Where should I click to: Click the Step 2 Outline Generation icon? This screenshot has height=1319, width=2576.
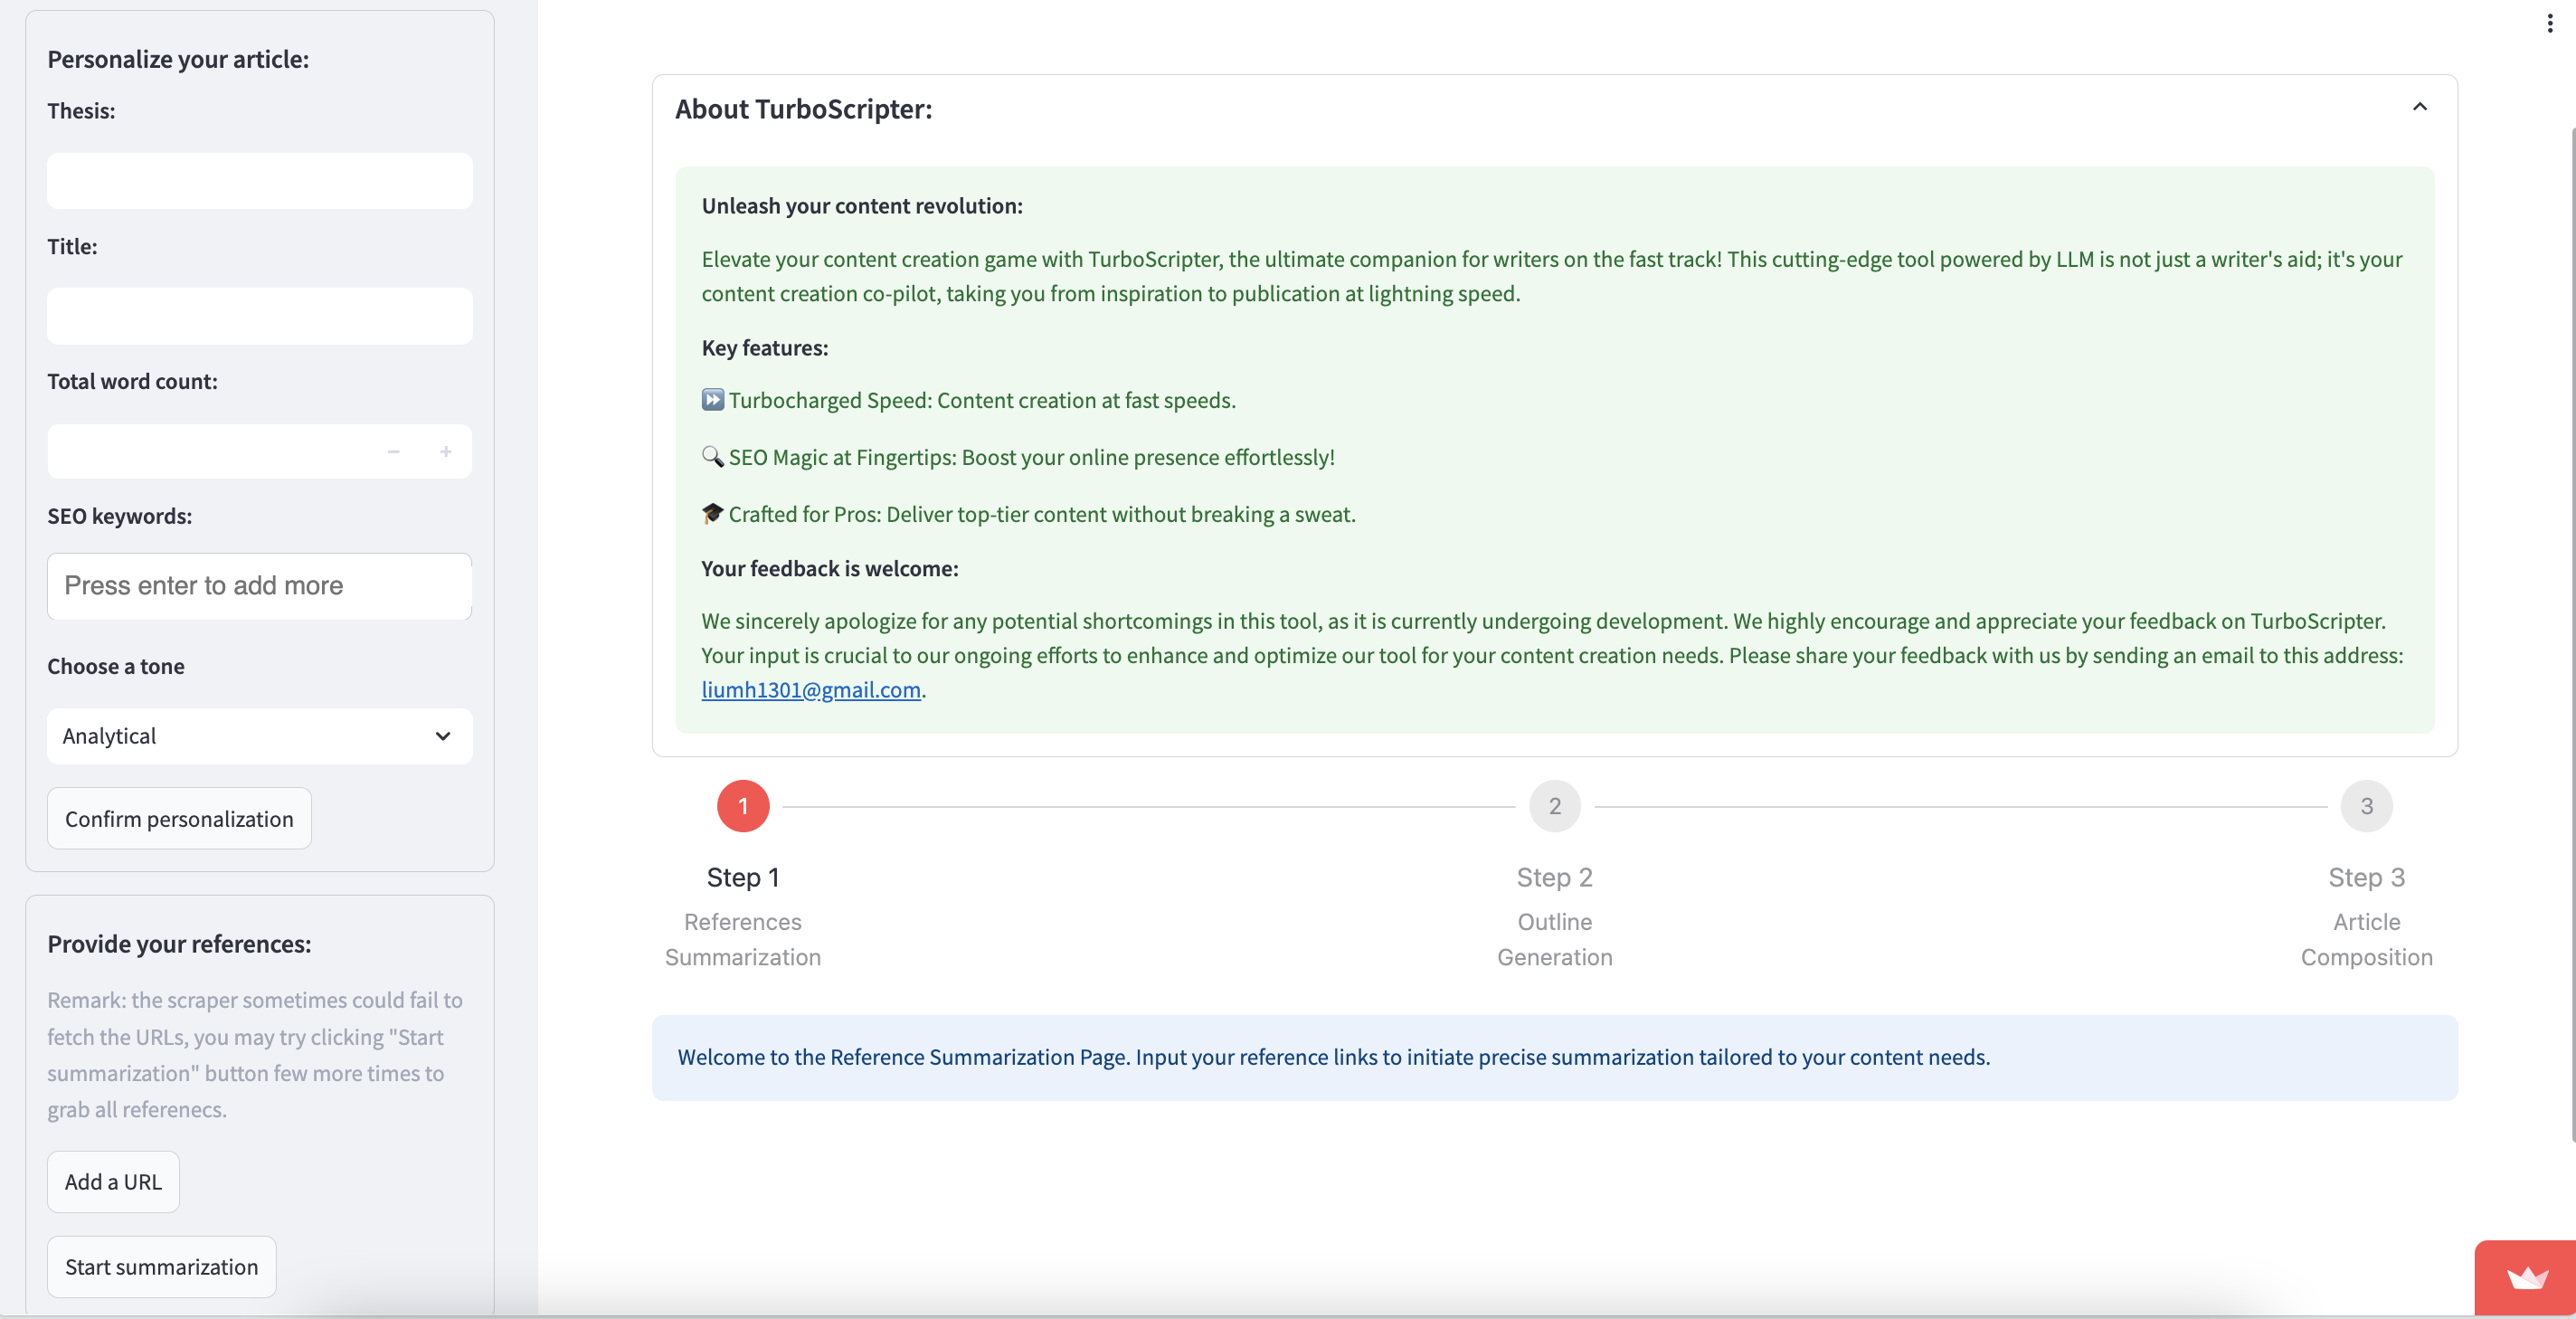pyautogui.click(x=1554, y=804)
